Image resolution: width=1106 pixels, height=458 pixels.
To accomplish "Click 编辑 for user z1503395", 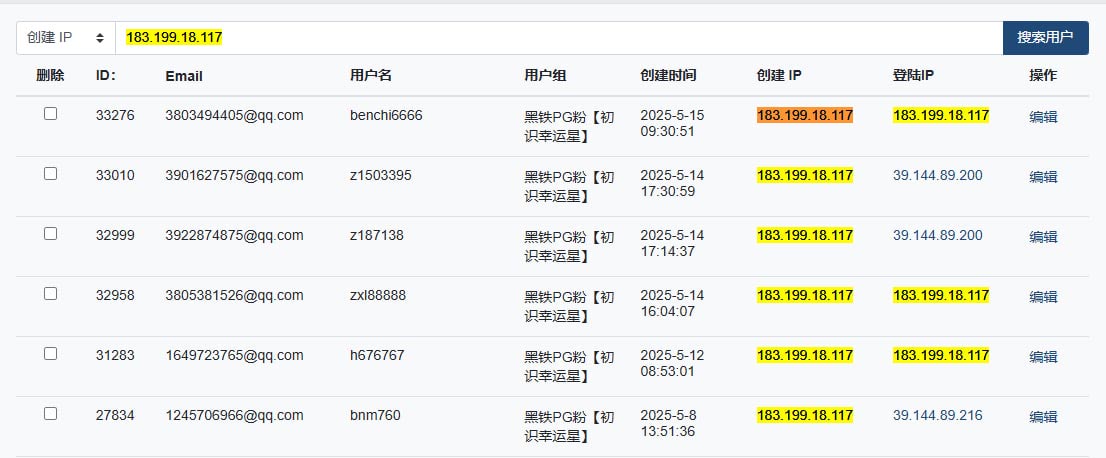I will (1043, 177).
